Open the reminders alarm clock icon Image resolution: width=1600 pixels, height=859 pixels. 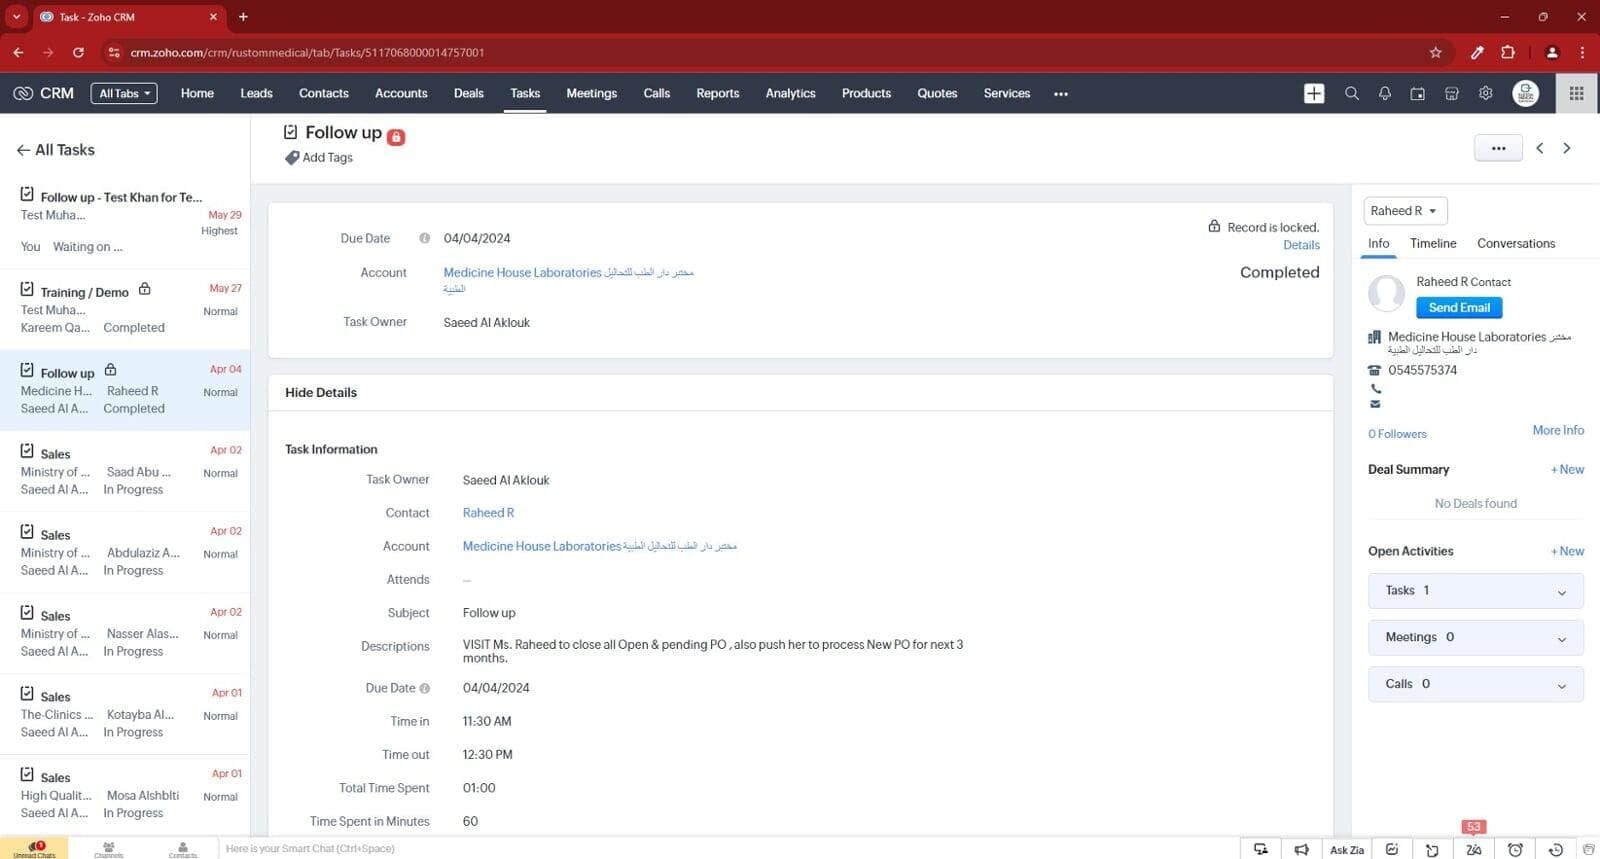pos(1515,850)
